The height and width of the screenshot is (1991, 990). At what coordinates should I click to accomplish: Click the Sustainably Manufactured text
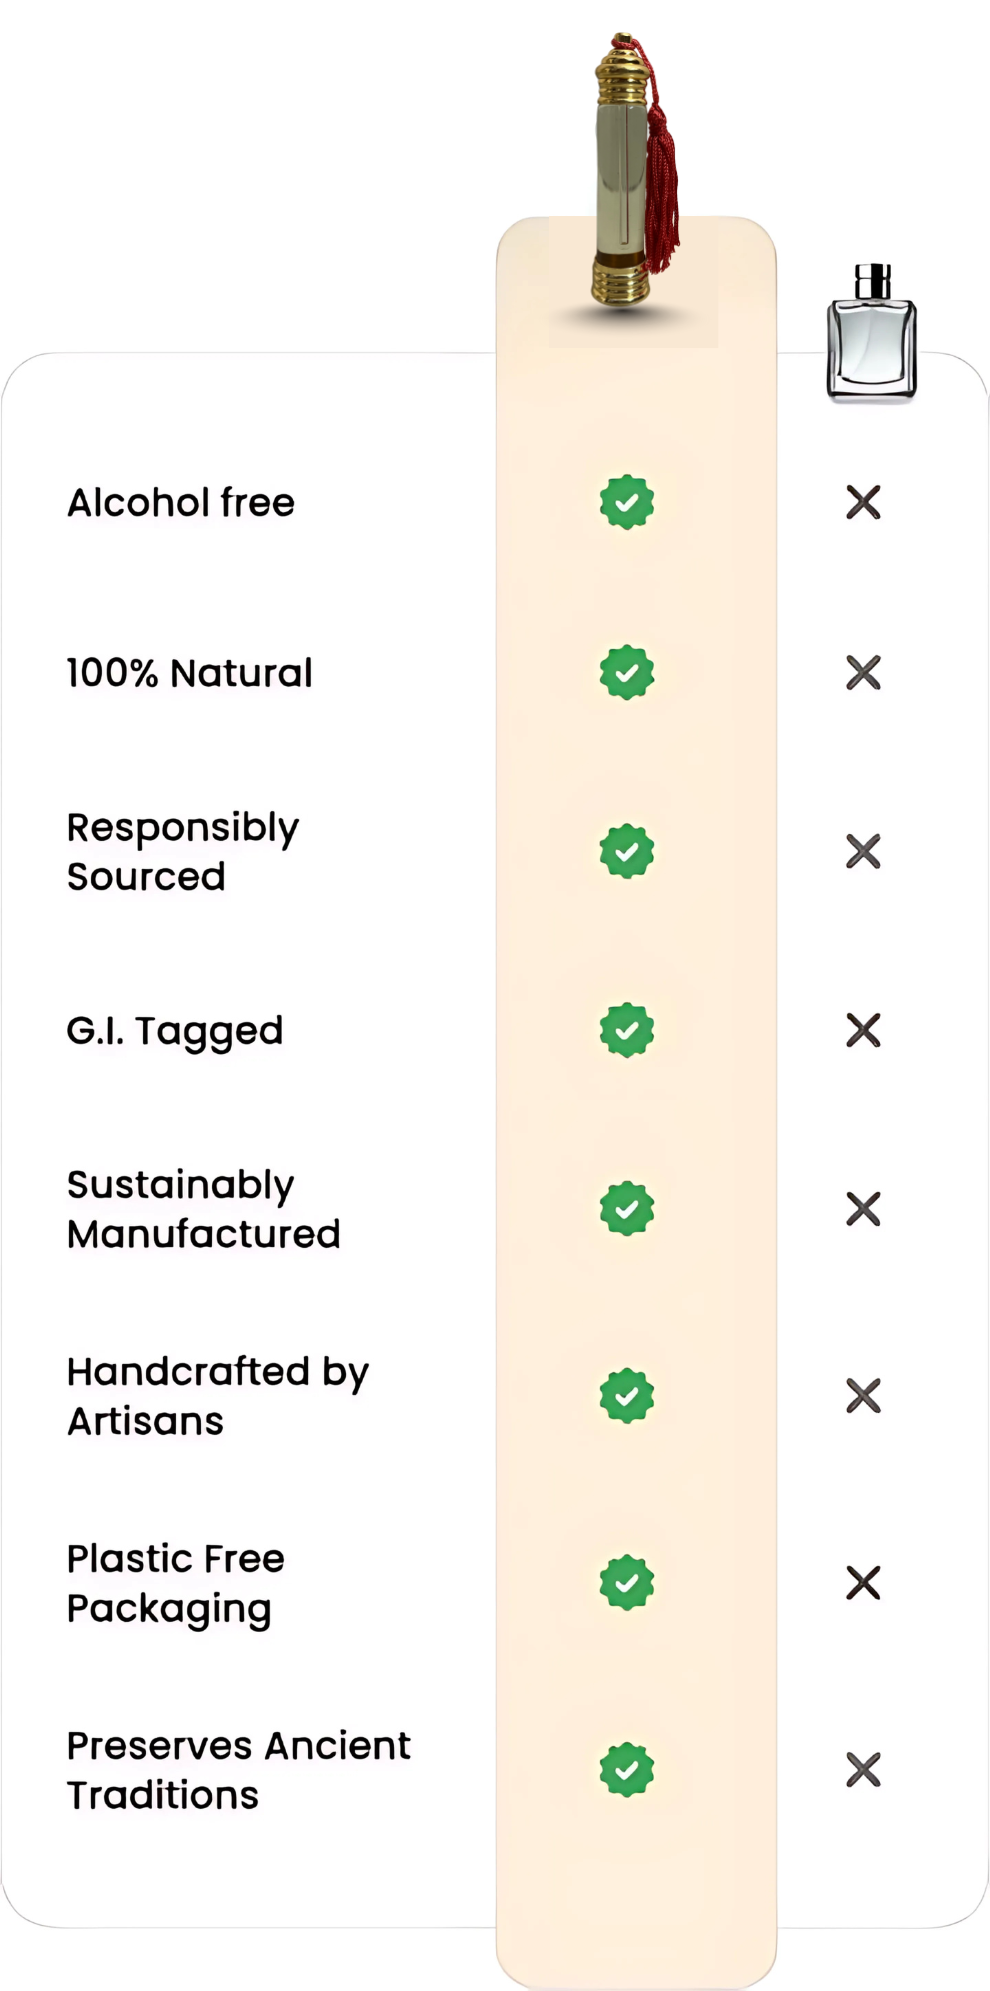pyautogui.click(x=203, y=1209)
